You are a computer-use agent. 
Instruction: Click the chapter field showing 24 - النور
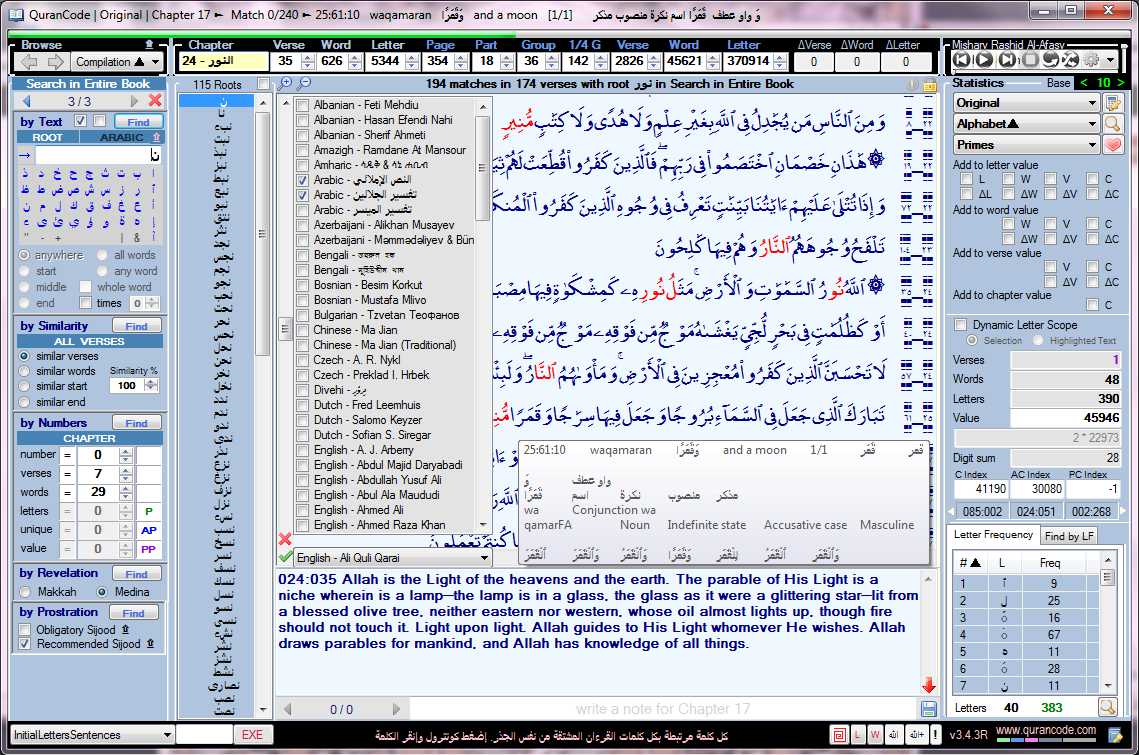(x=224, y=61)
